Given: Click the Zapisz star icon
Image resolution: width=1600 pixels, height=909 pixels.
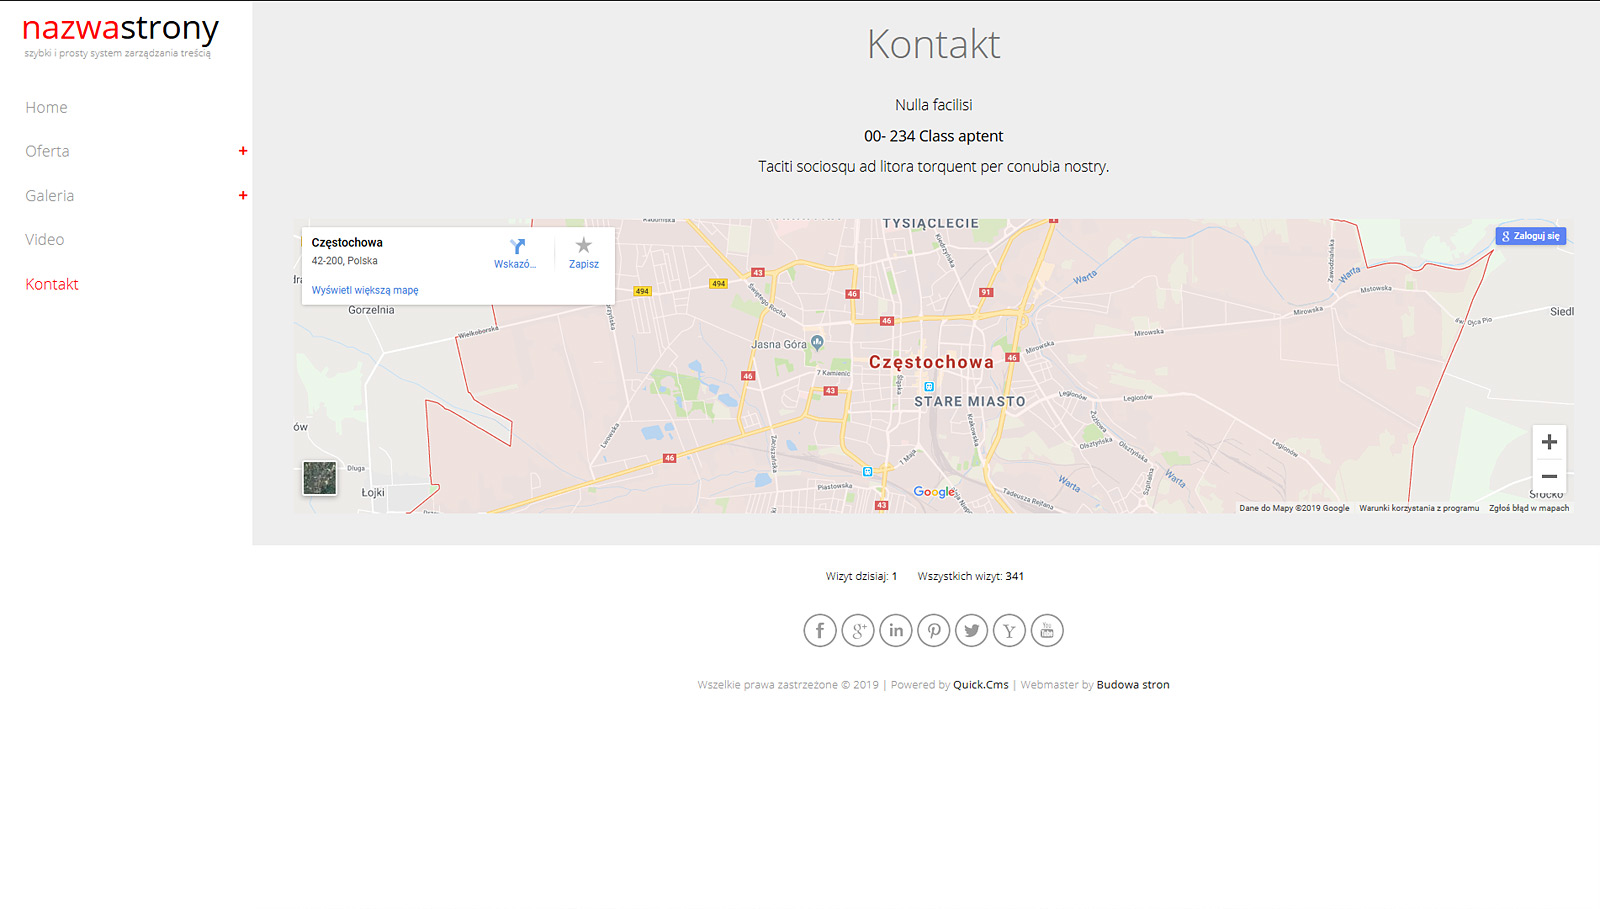Looking at the screenshot, I should (x=584, y=246).
